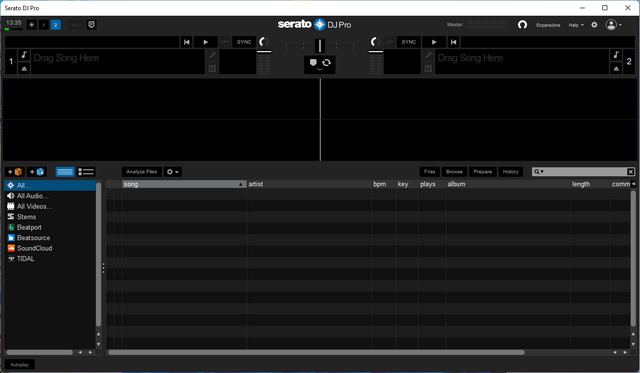Click library horizontal scrollbar

pyautogui.click(x=316, y=352)
